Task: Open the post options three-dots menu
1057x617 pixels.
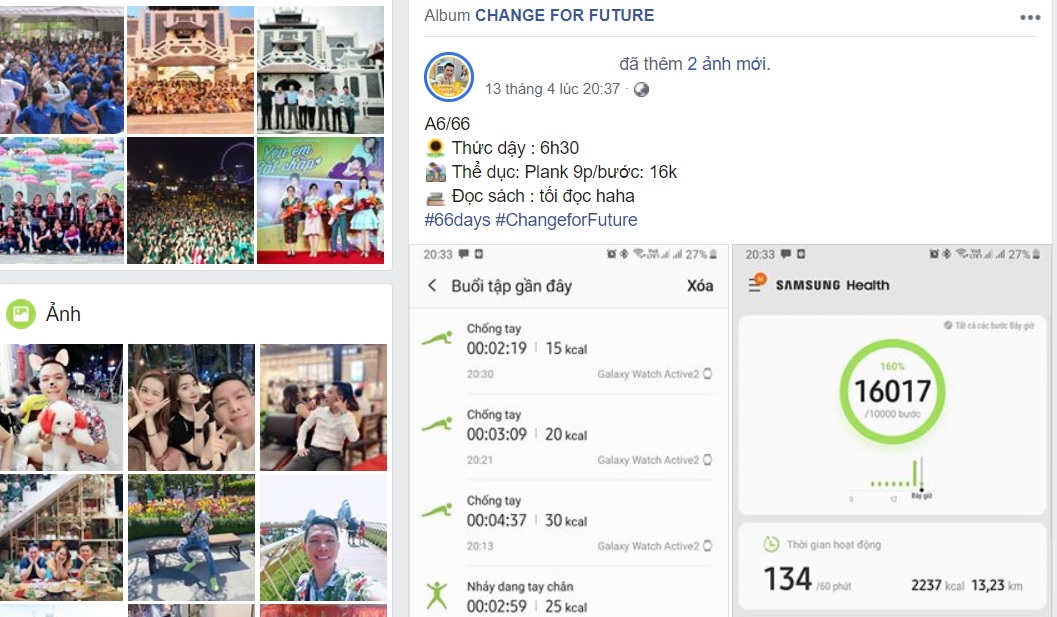Action: (1029, 18)
